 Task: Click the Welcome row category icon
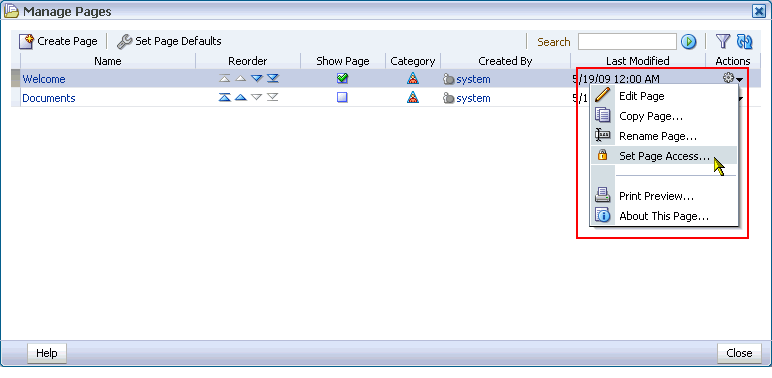[413, 78]
